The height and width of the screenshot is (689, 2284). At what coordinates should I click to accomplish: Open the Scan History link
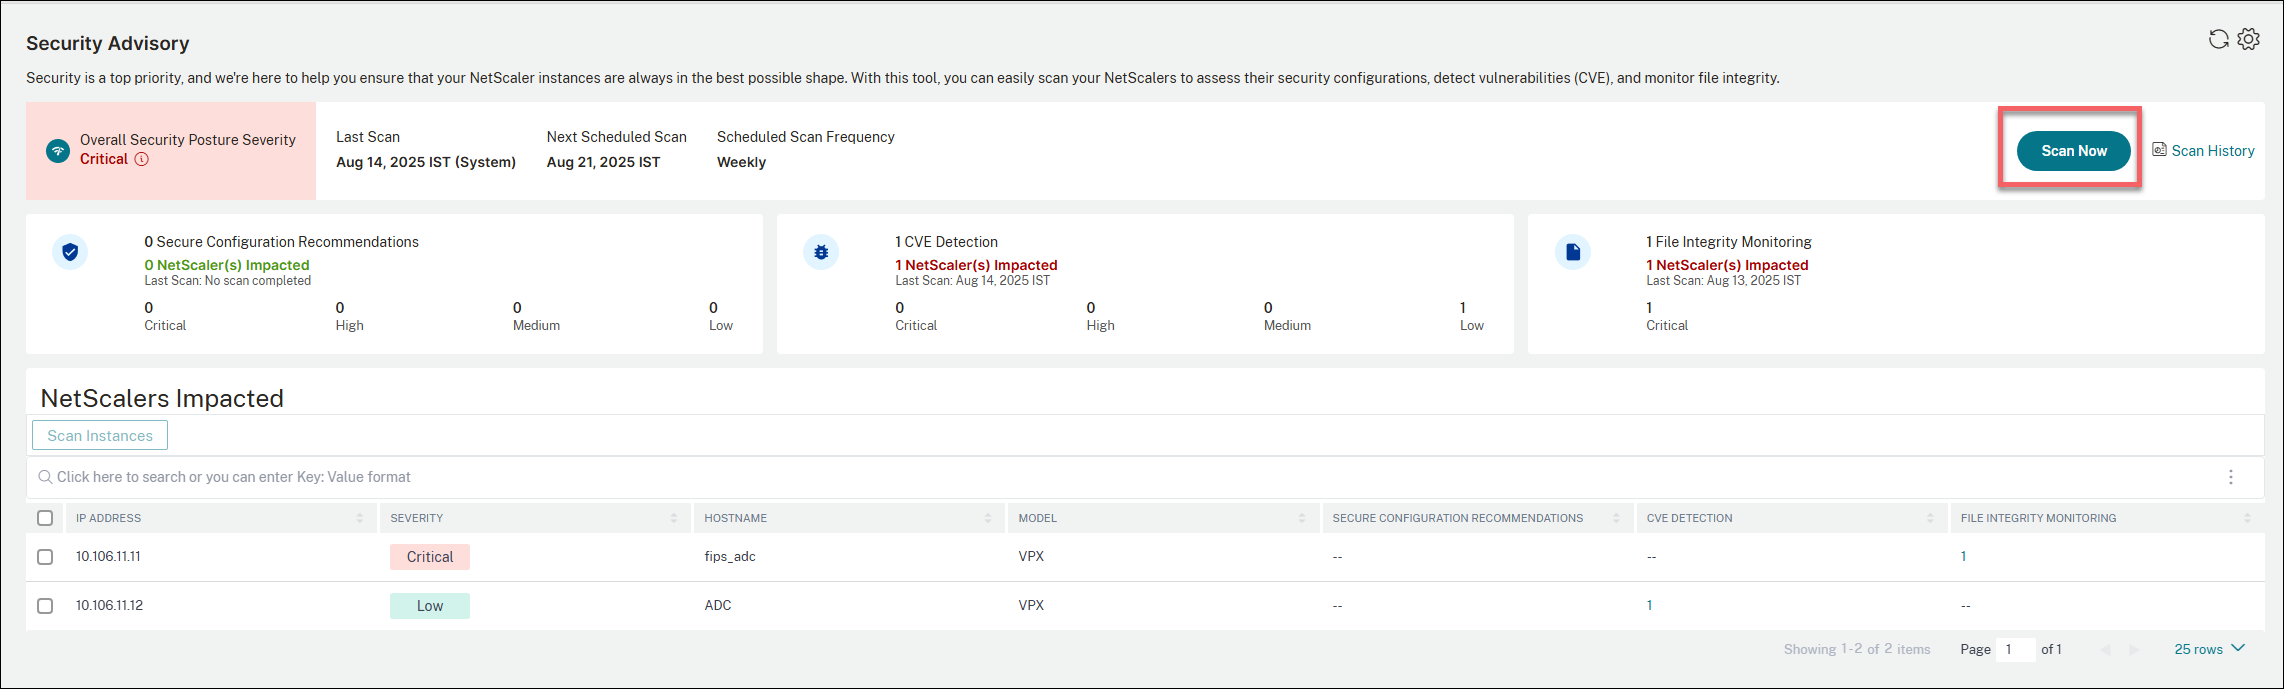[2212, 151]
